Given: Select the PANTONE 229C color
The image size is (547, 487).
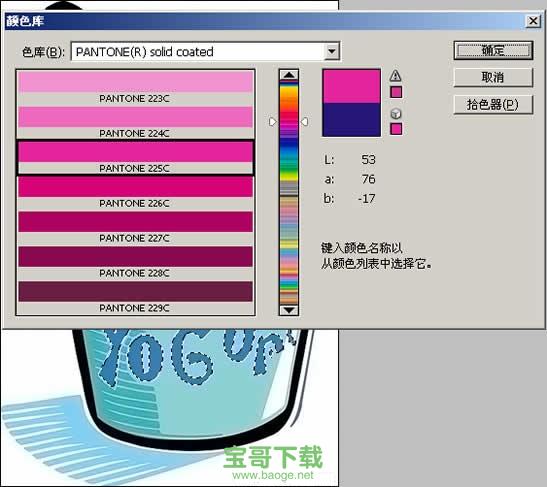Looking at the screenshot, I should tap(135, 297).
